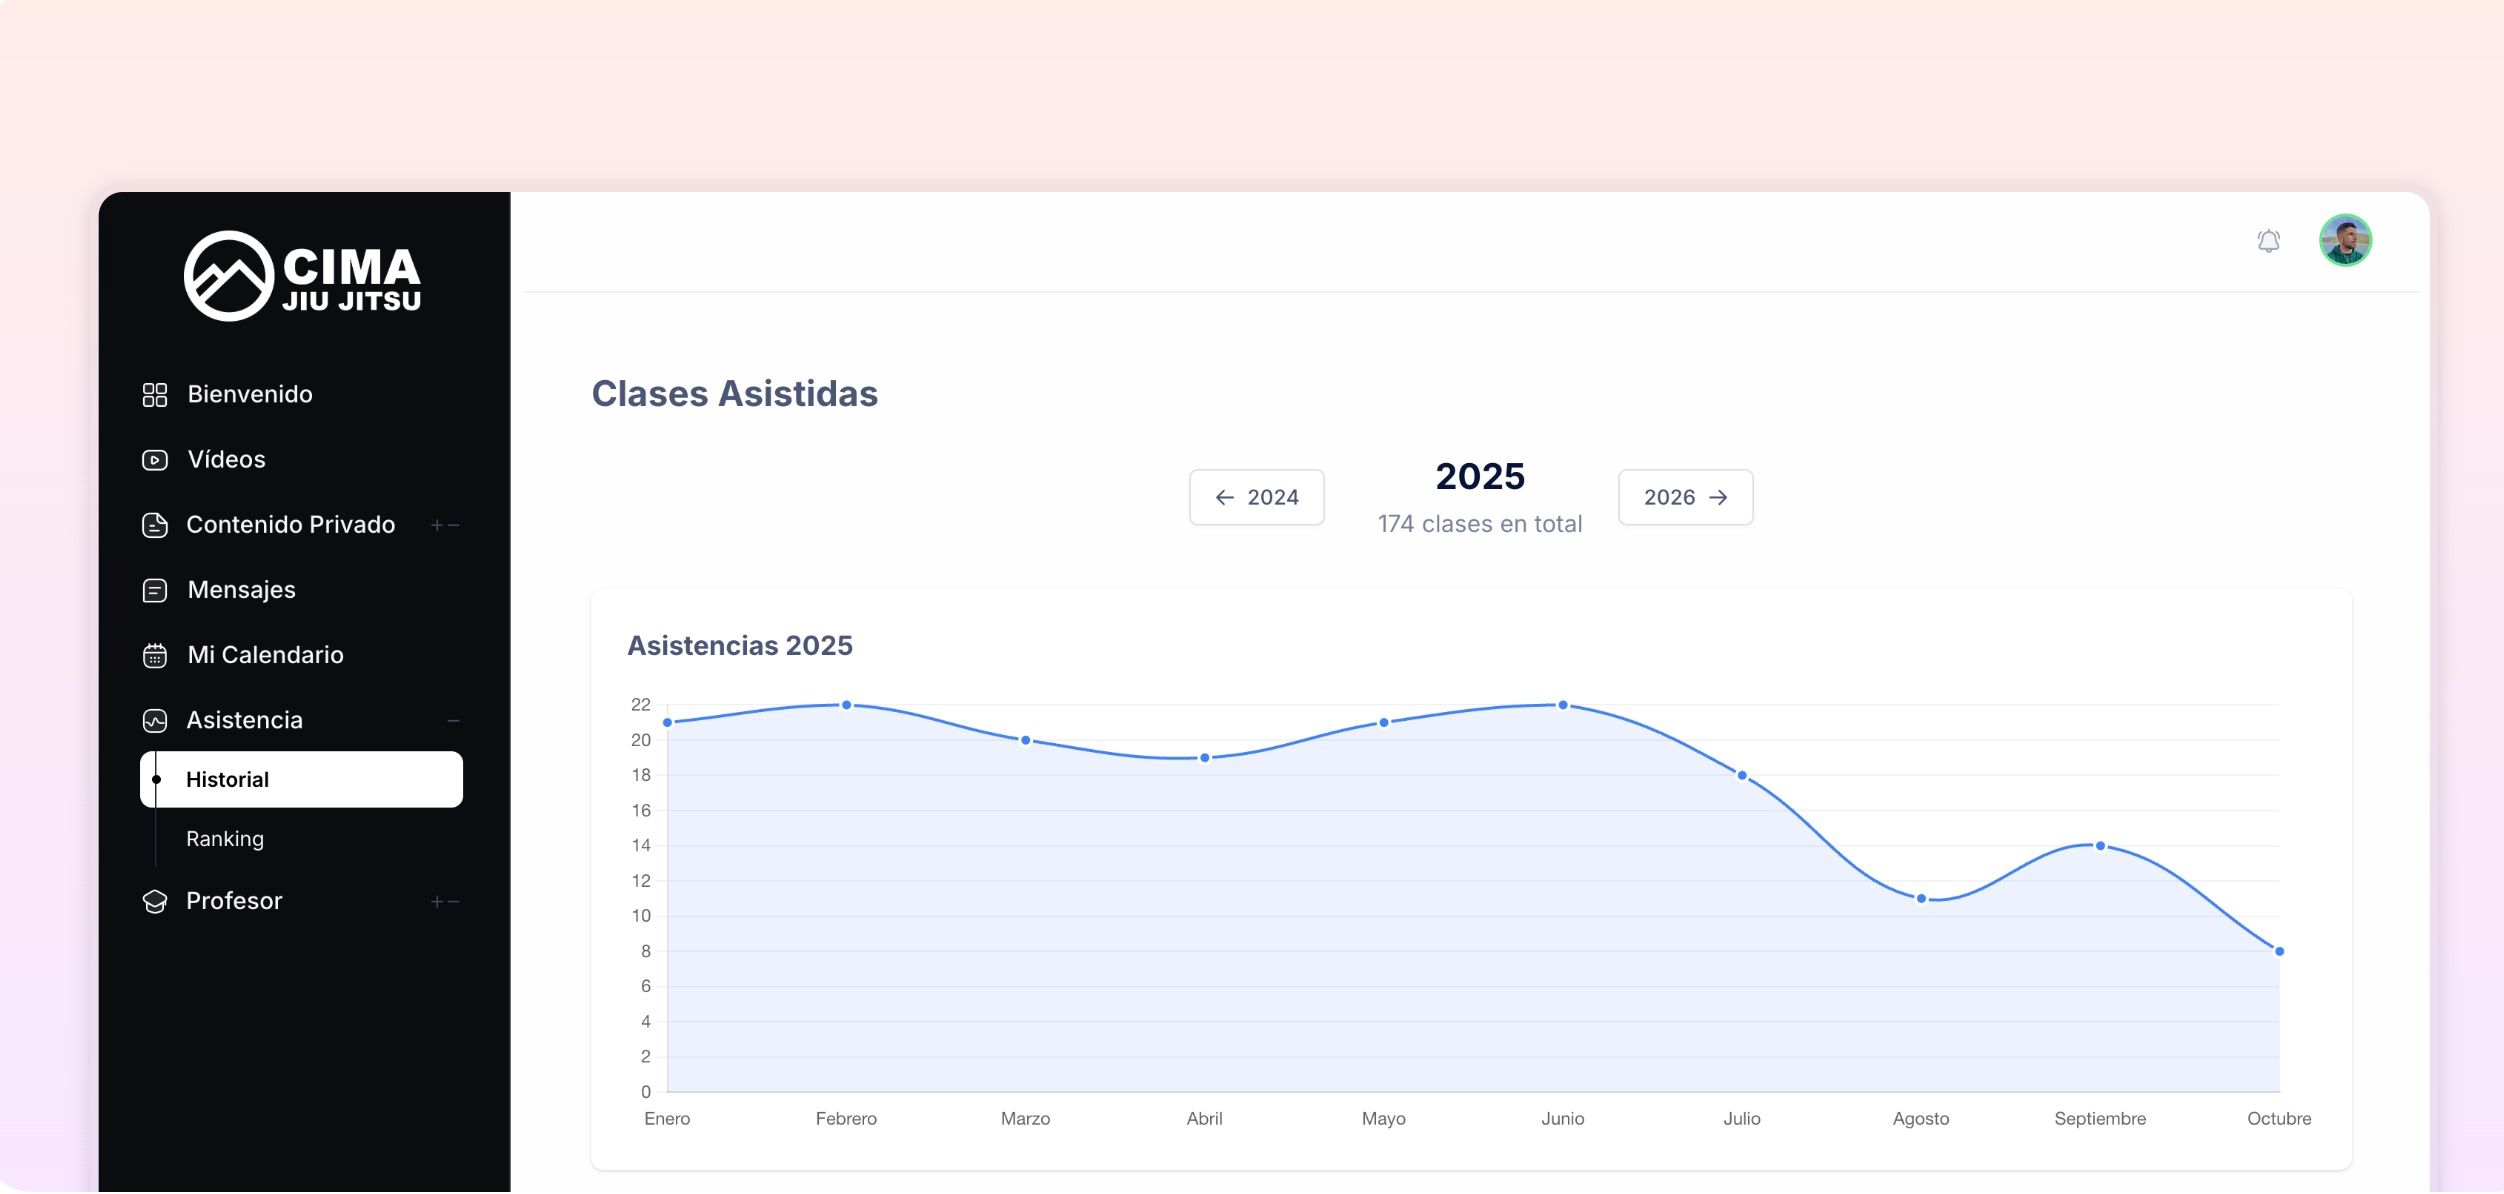This screenshot has height=1194, width=2504.
Task: Open the Ranking submenu item
Action: (x=225, y=839)
